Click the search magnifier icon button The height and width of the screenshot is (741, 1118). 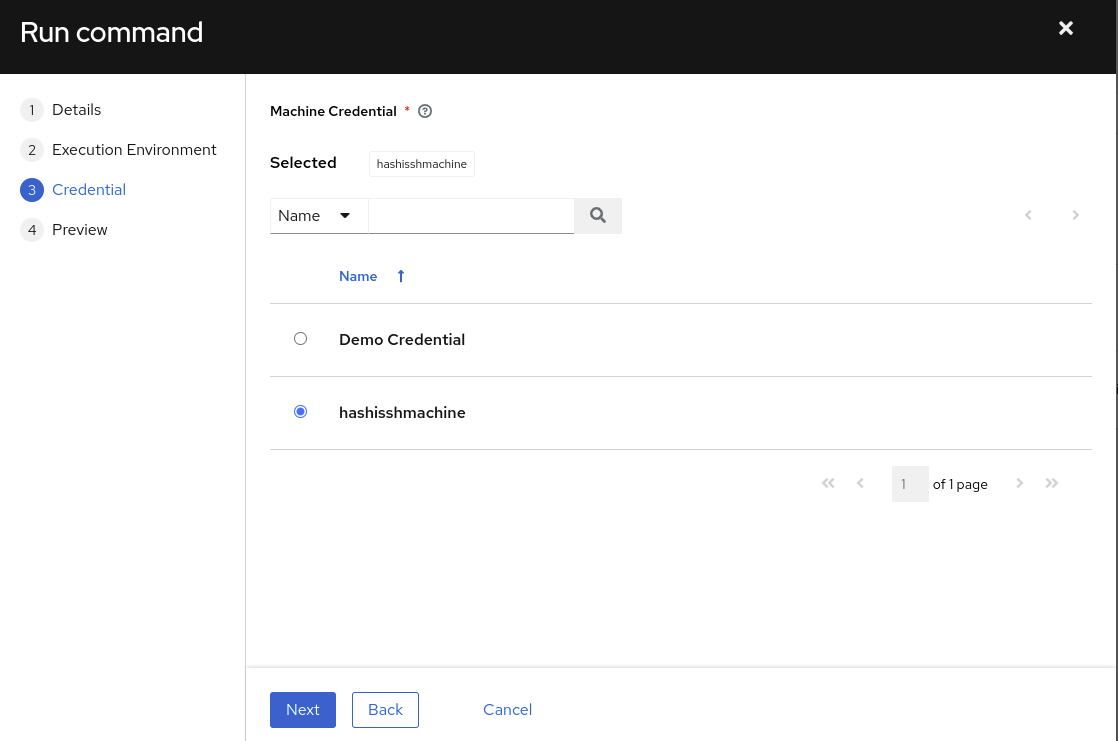point(598,216)
